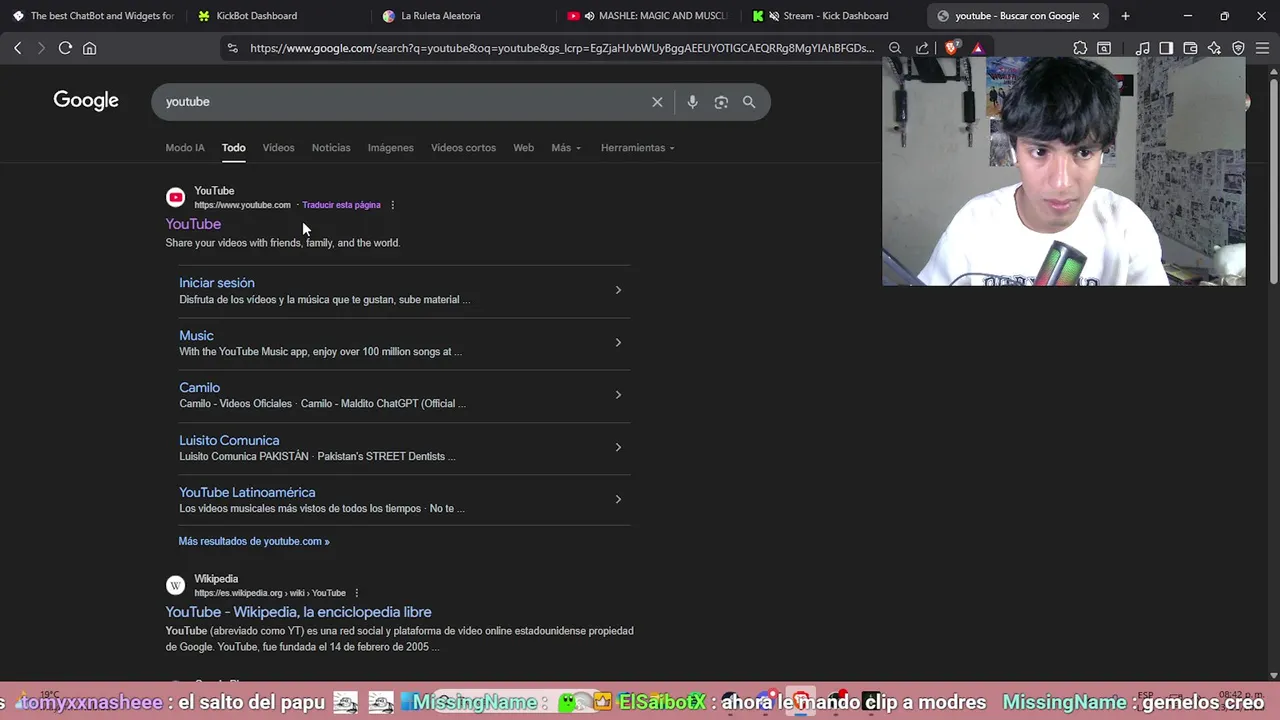Share this page via the share icon

(922, 48)
